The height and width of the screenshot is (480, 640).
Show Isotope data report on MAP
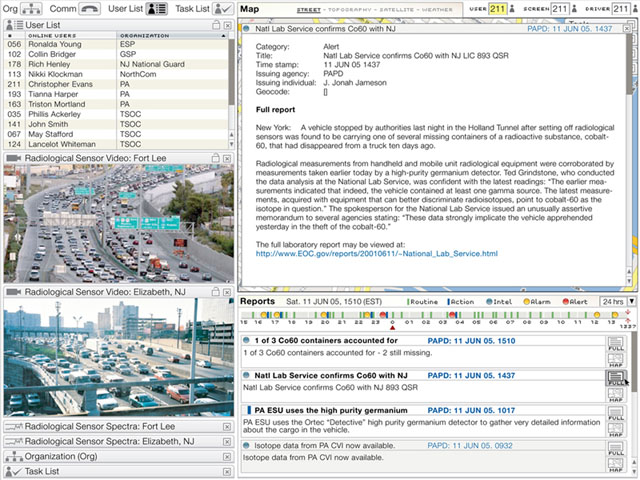616,465
